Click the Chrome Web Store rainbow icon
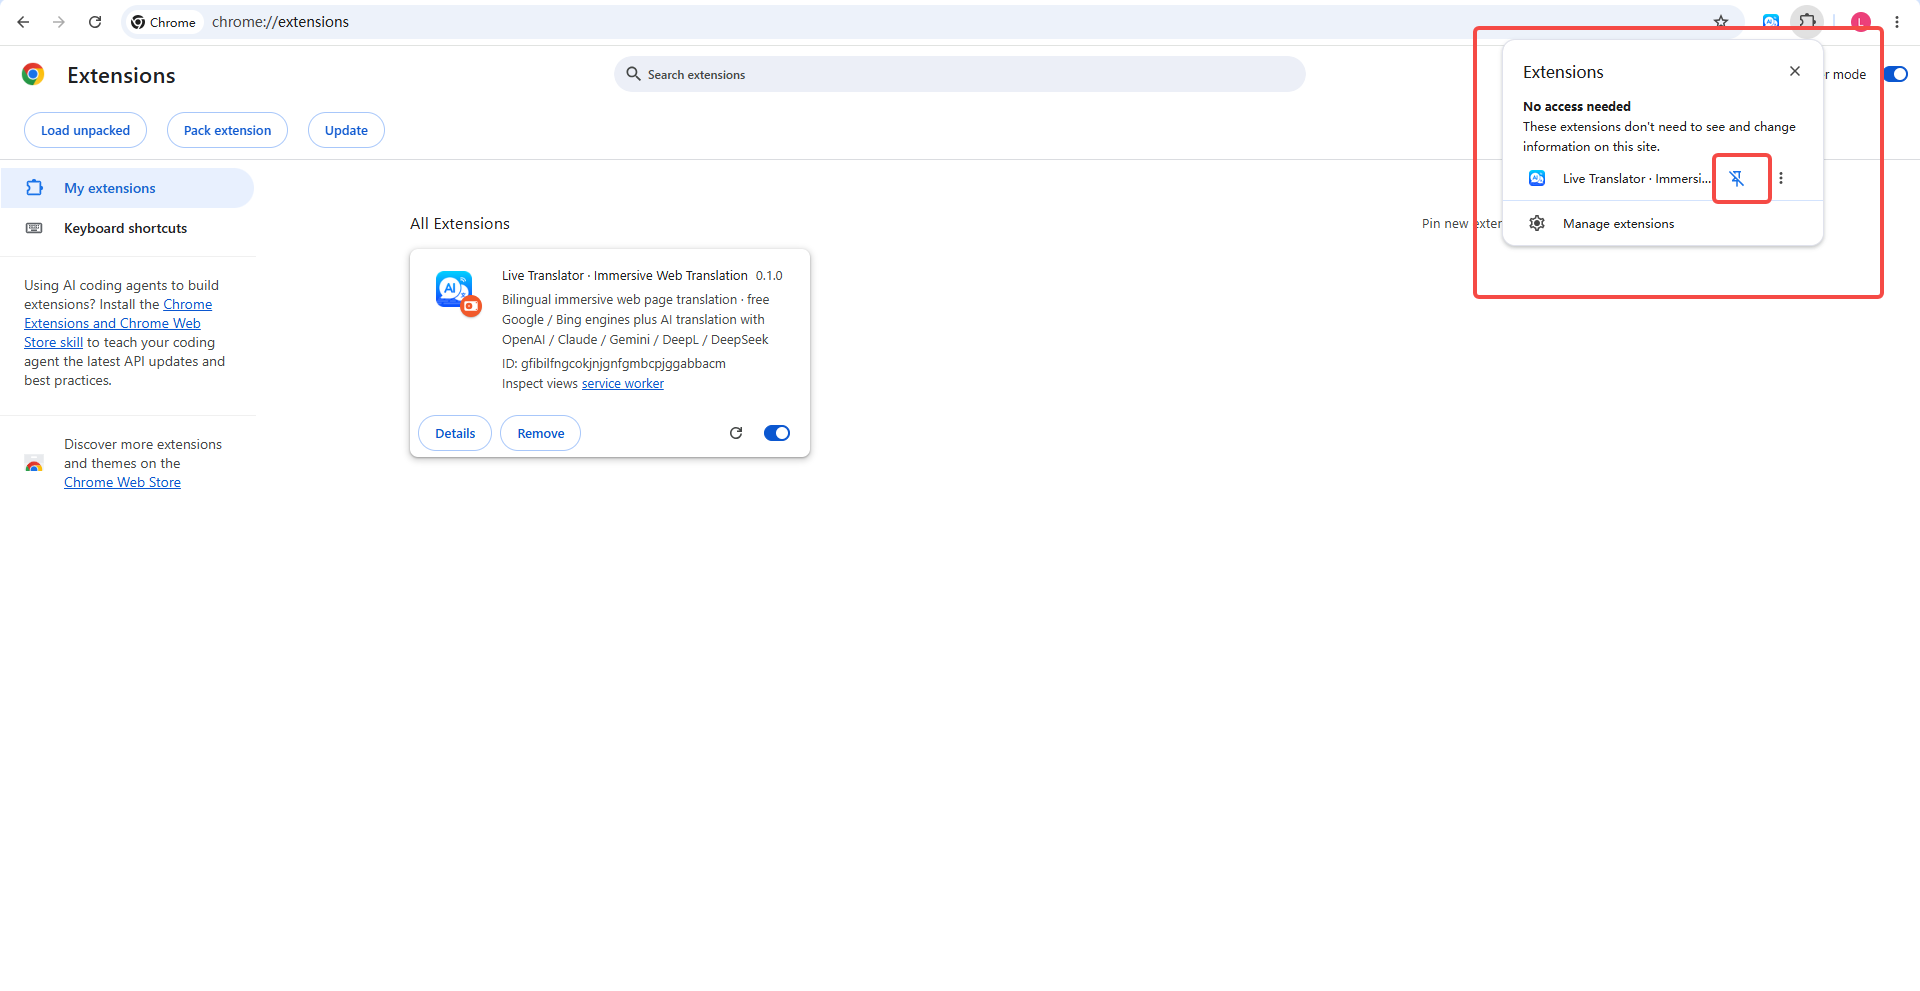The width and height of the screenshot is (1920, 991). click(x=34, y=463)
